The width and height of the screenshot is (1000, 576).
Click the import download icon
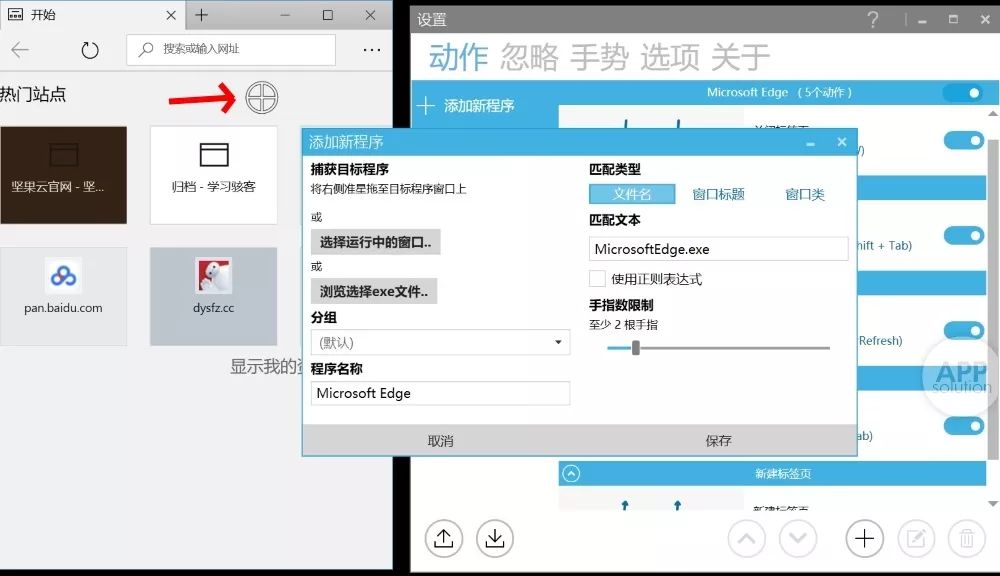click(x=495, y=538)
